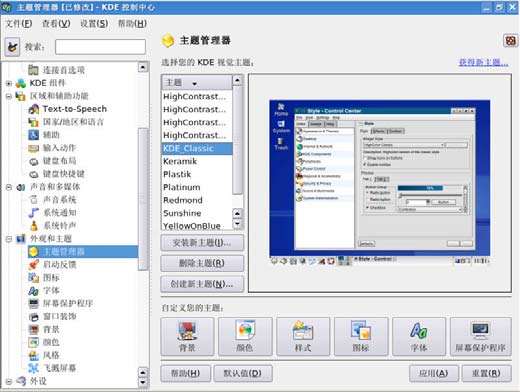The image size is (520, 392).
Task: Click in the 搜索 search field
Action: tap(100, 47)
